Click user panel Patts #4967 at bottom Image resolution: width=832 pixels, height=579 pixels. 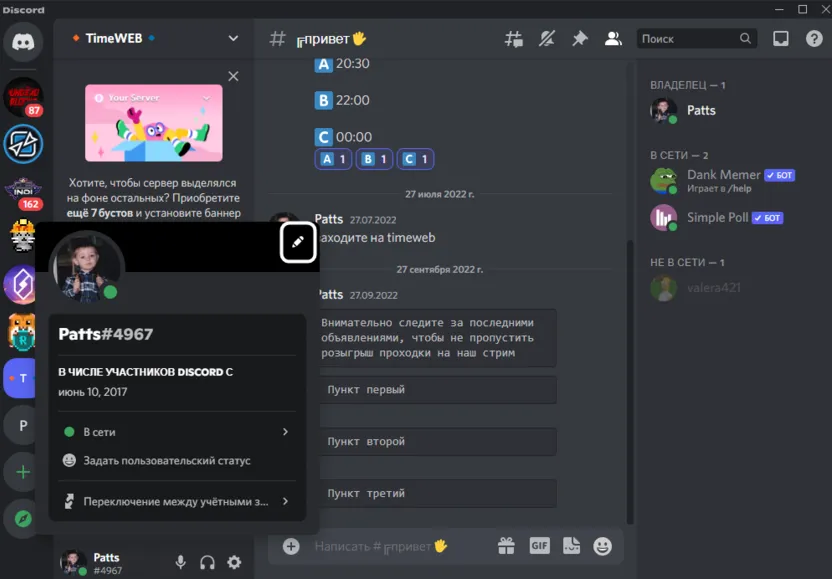click(x=90, y=563)
